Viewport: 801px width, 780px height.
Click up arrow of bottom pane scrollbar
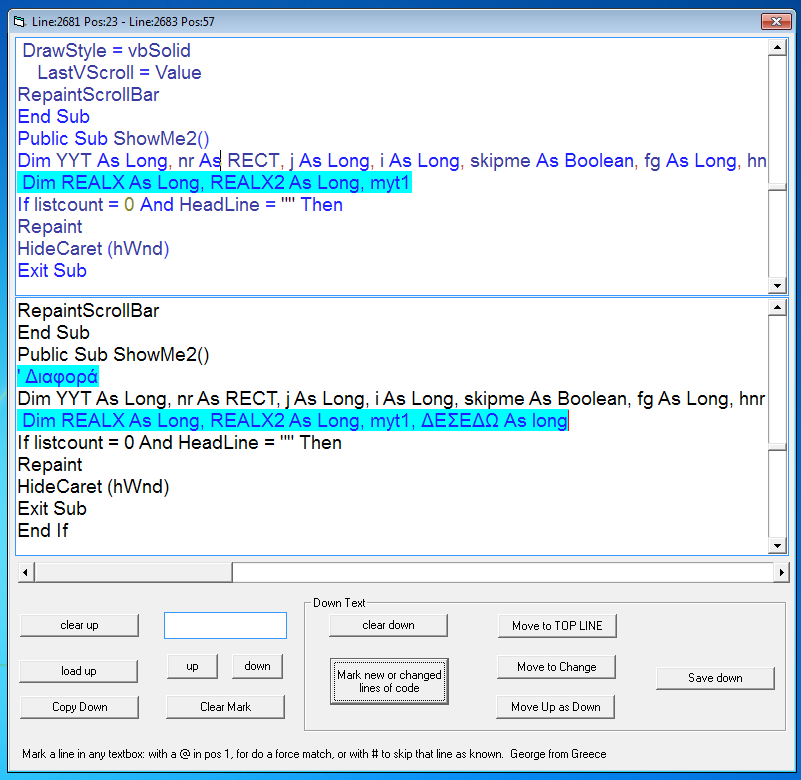777,308
